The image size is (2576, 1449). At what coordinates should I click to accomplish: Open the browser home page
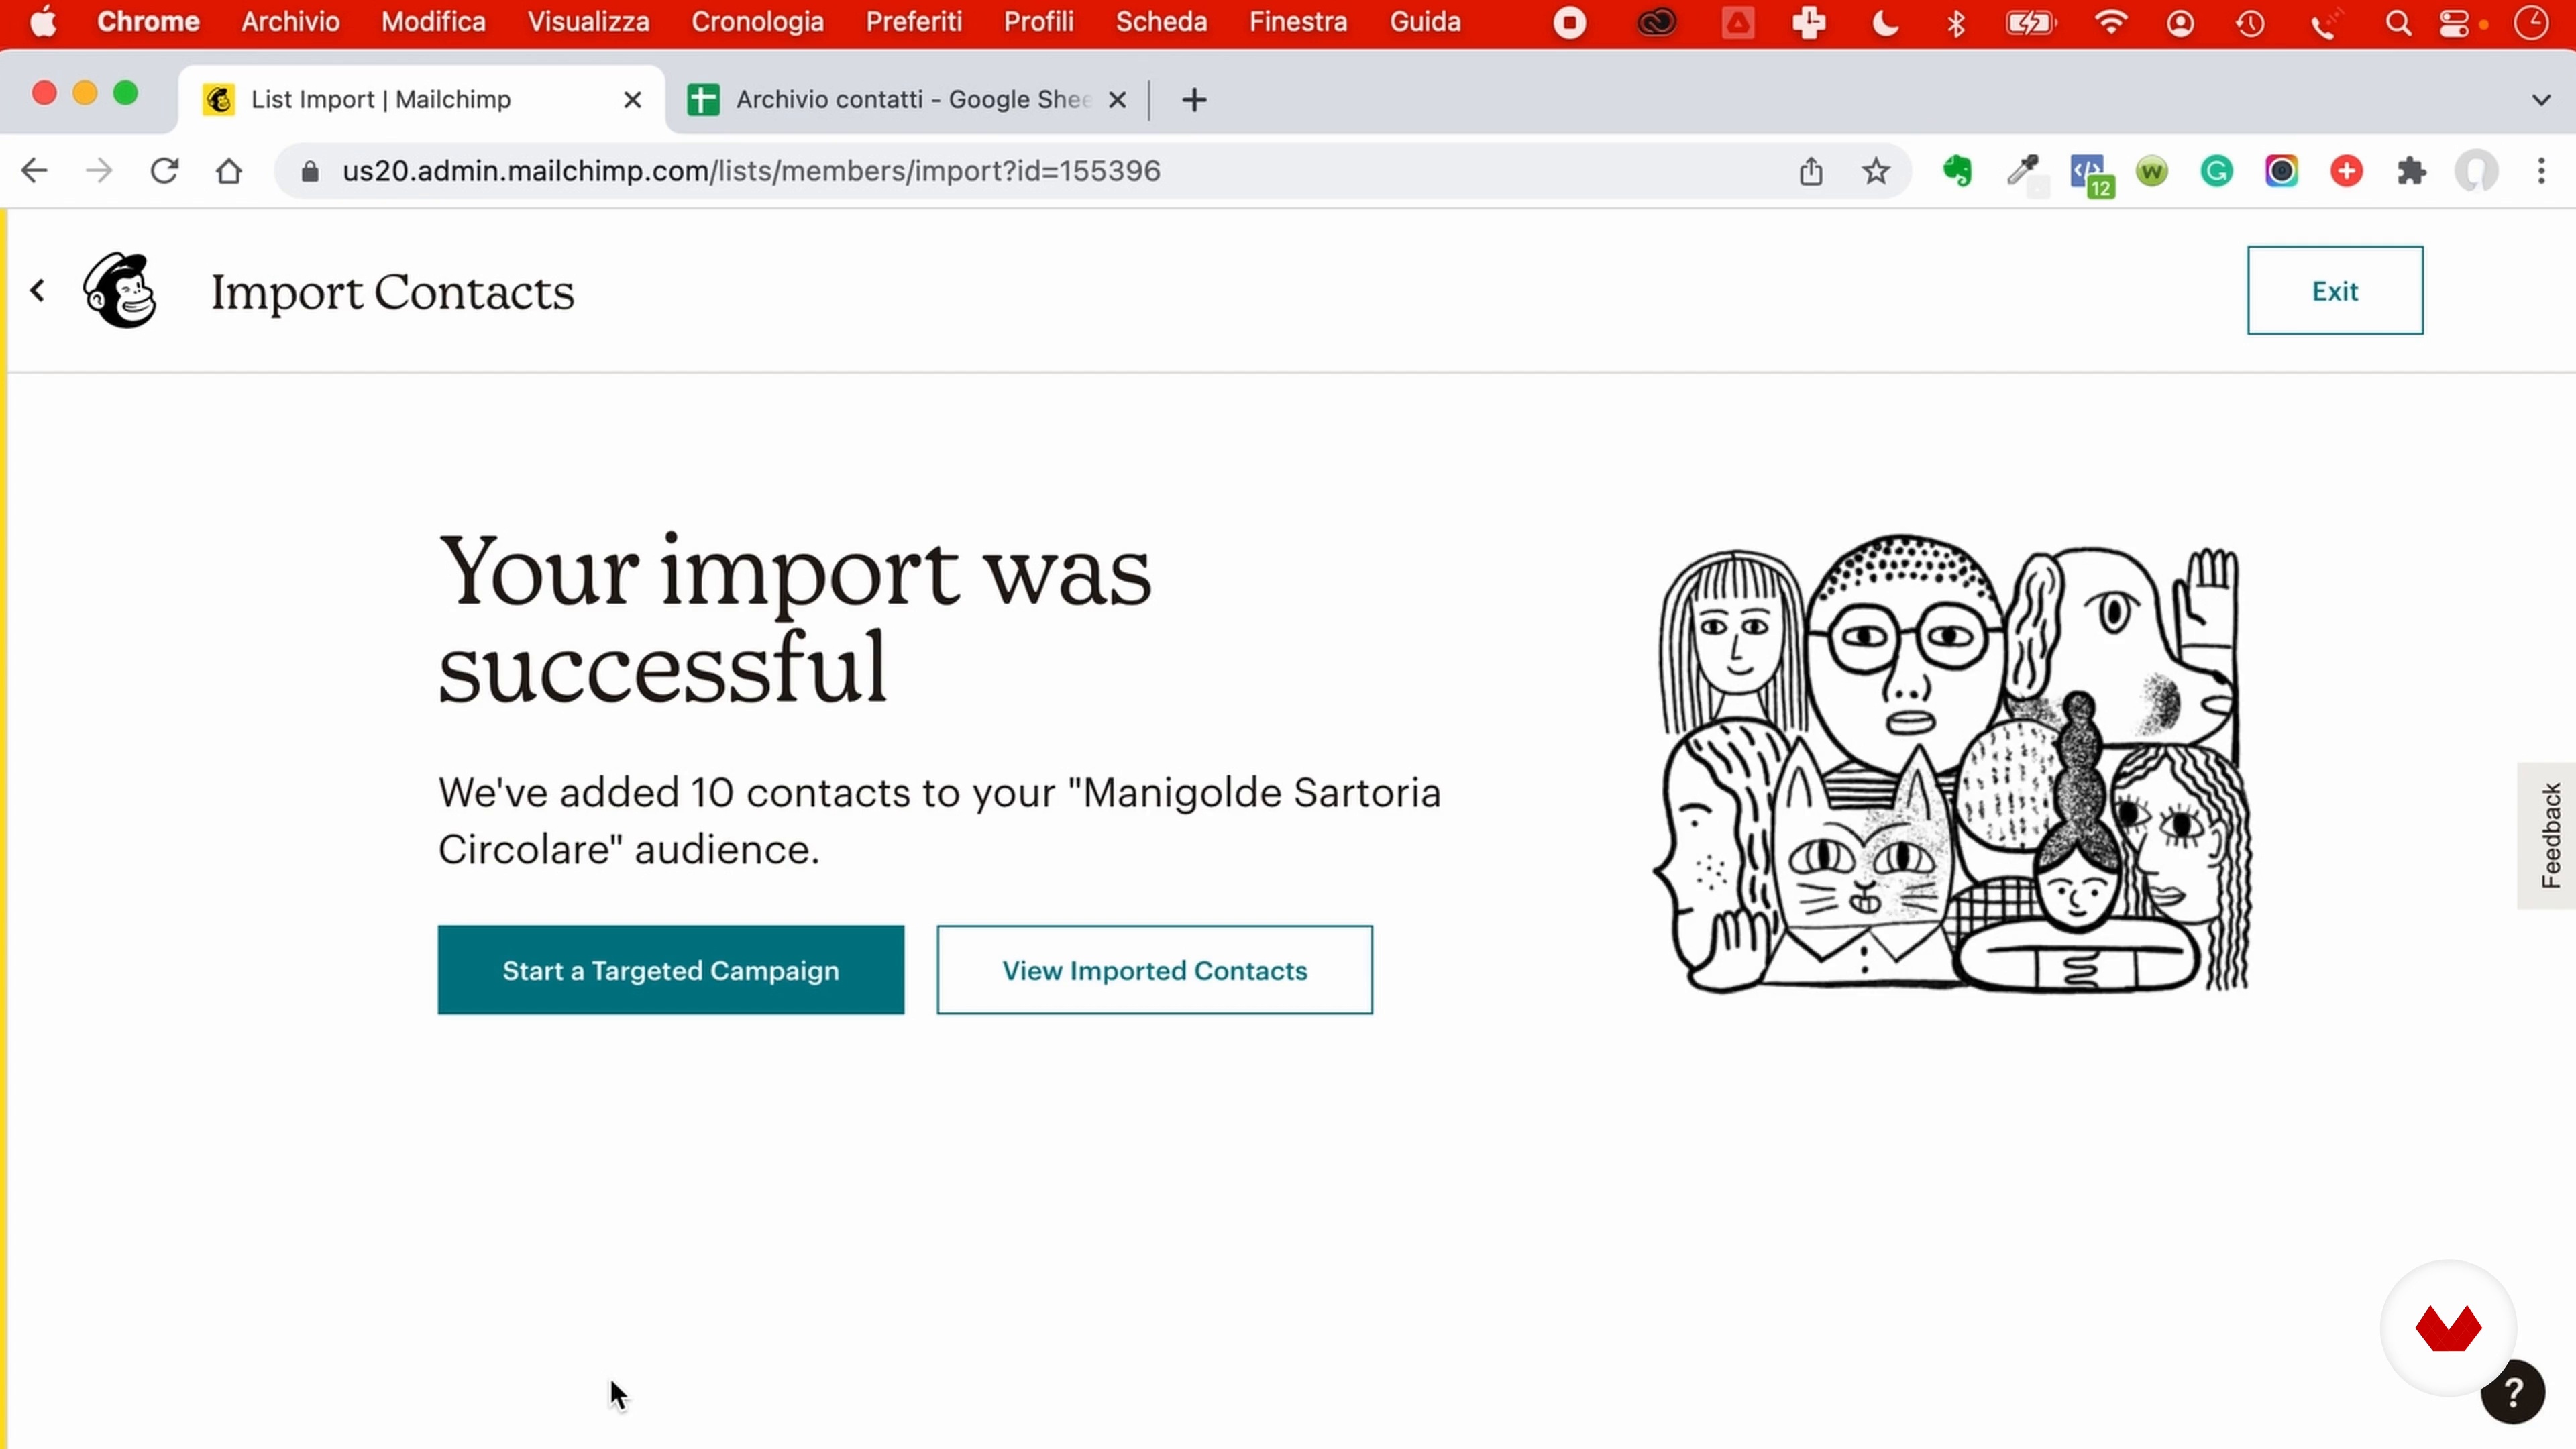pos(229,171)
